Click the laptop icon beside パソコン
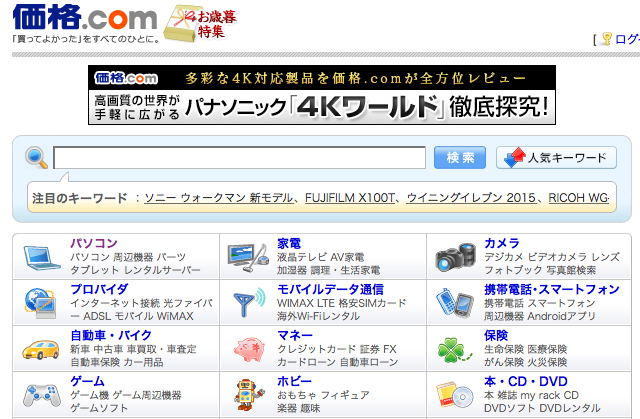The width and height of the screenshot is (640, 419). point(40,257)
